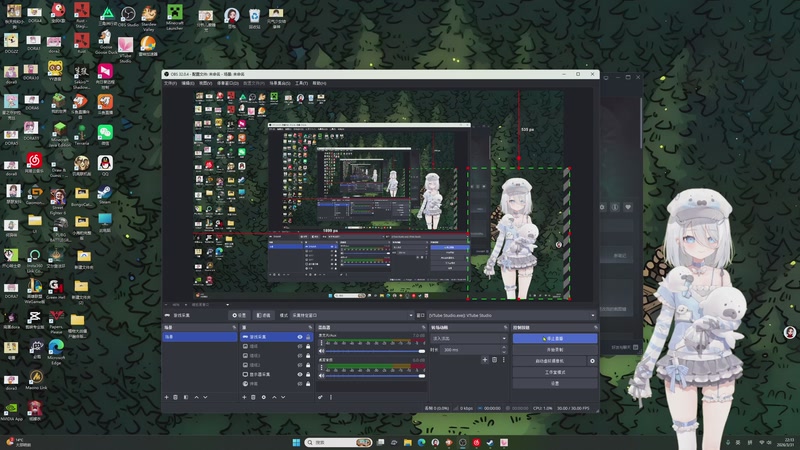Open advanced audio properties icon below the mixer
The height and width of the screenshot is (450, 800).
(x=320, y=397)
